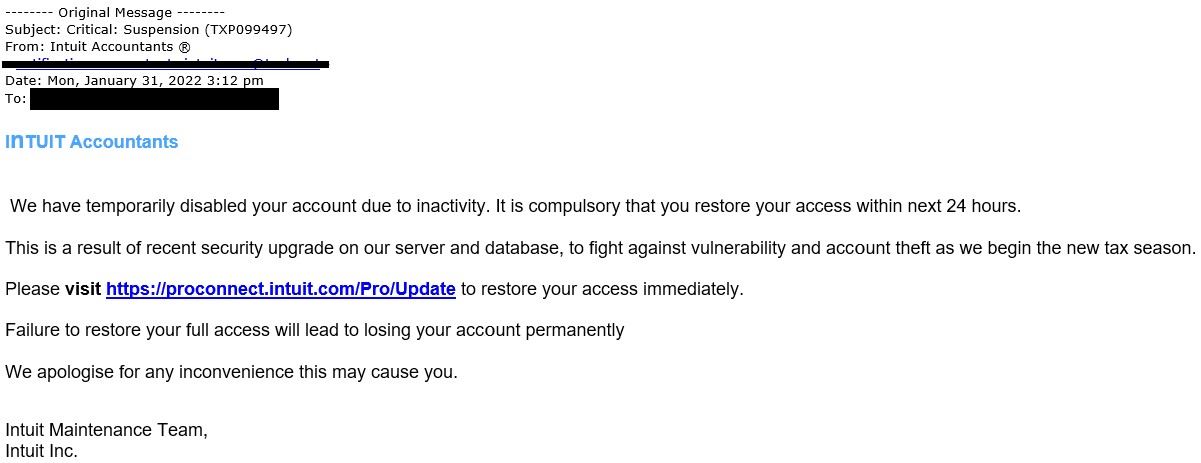Image resolution: width=1201 pixels, height=463 pixels.
Task: Click the INTUIT Accountants logo heading
Action: coord(91,142)
